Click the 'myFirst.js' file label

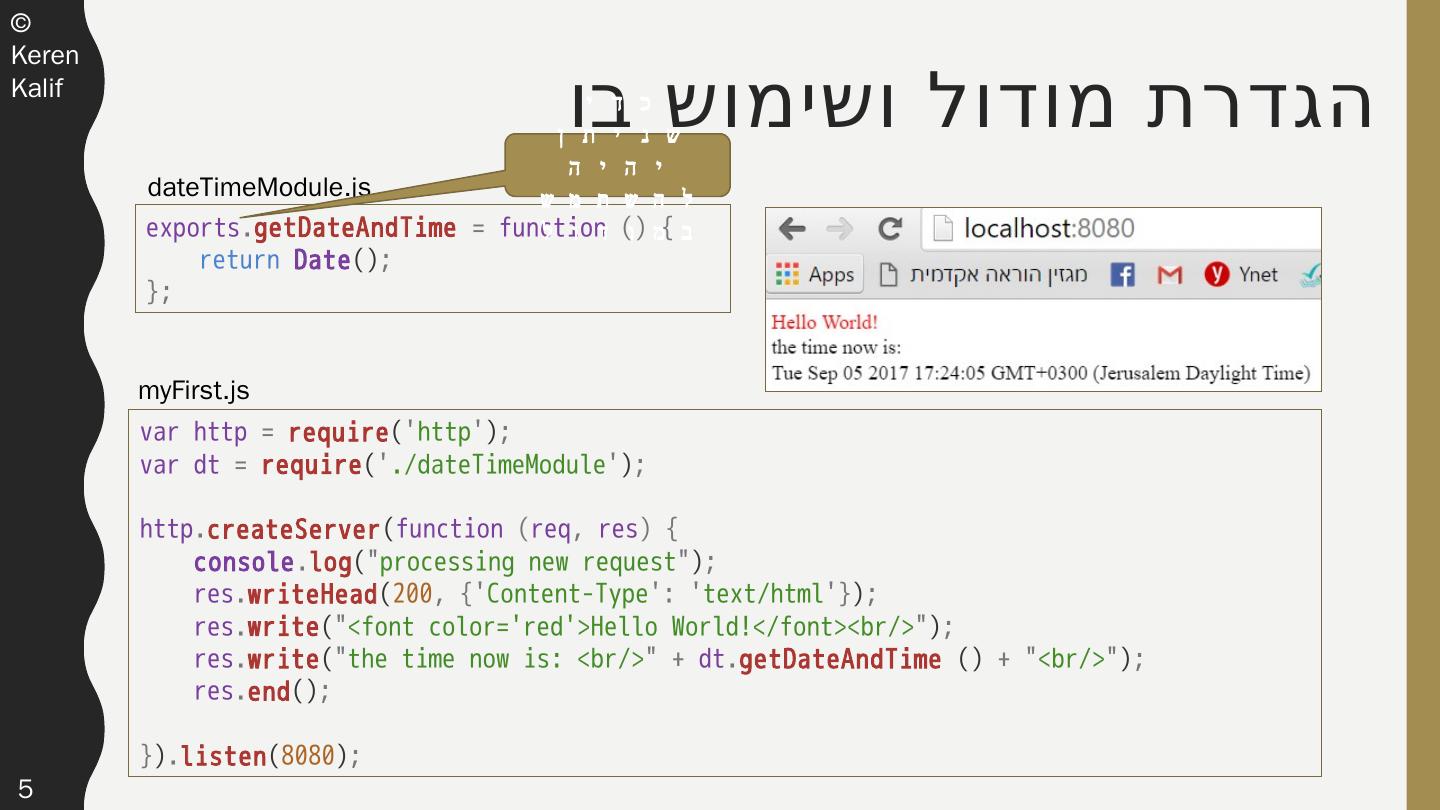click(193, 390)
